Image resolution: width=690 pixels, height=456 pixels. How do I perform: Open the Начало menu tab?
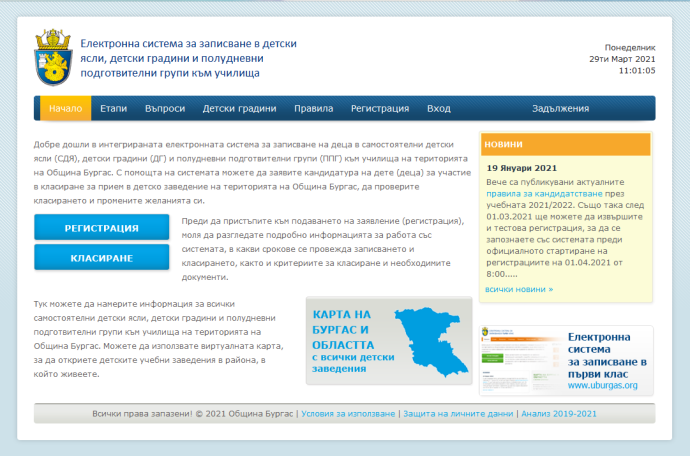65,108
